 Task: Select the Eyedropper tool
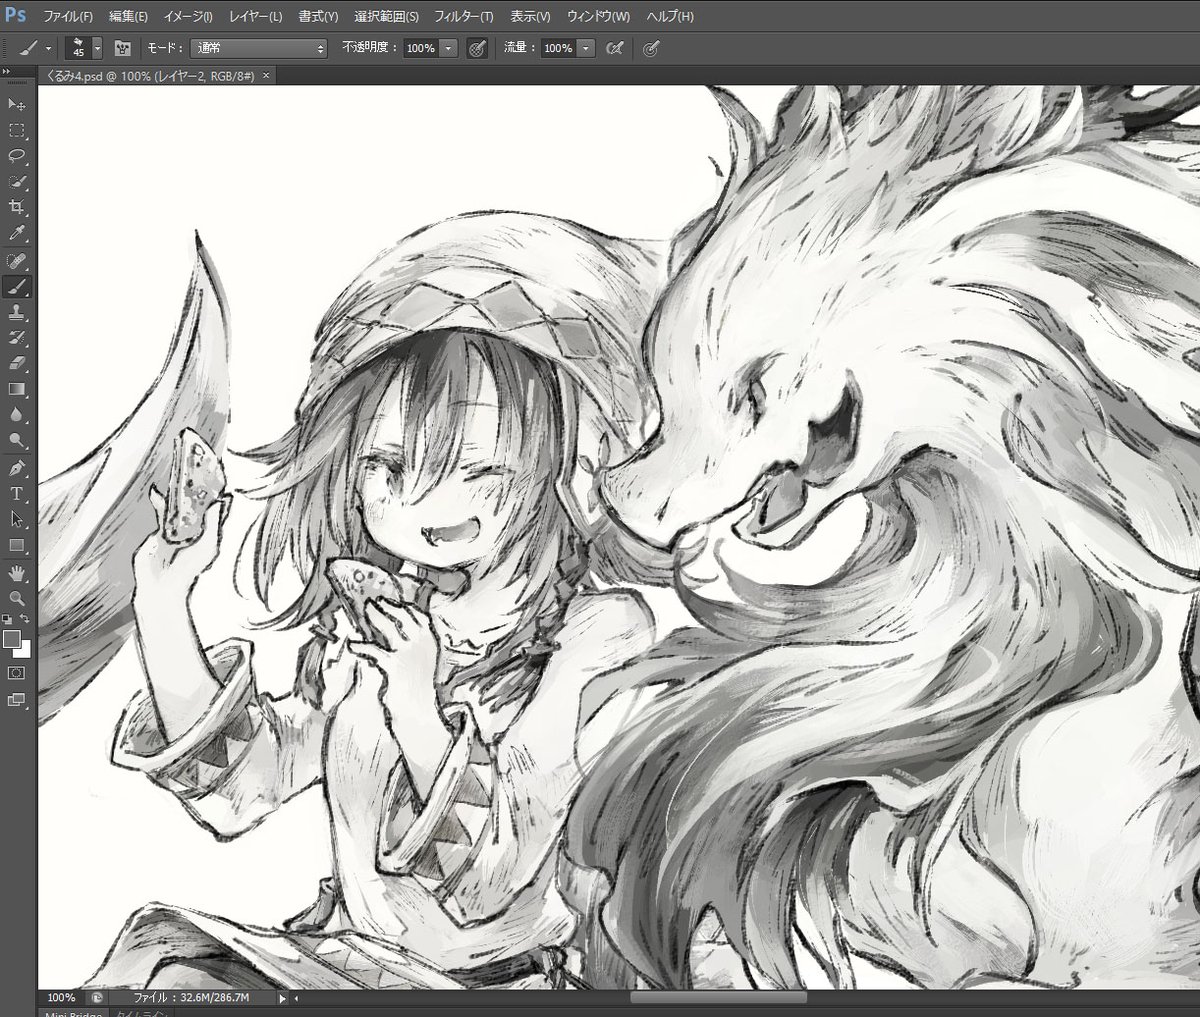tap(17, 234)
